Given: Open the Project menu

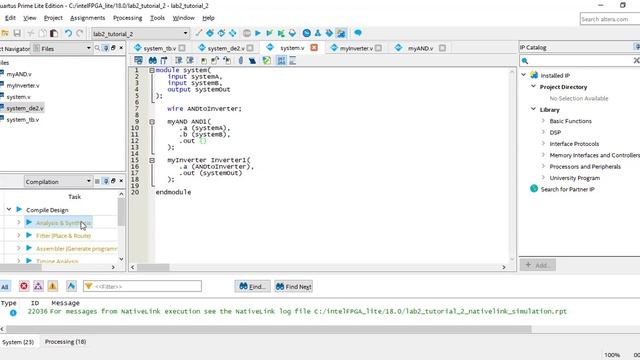Looking at the screenshot, I should [x=53, y=18].
